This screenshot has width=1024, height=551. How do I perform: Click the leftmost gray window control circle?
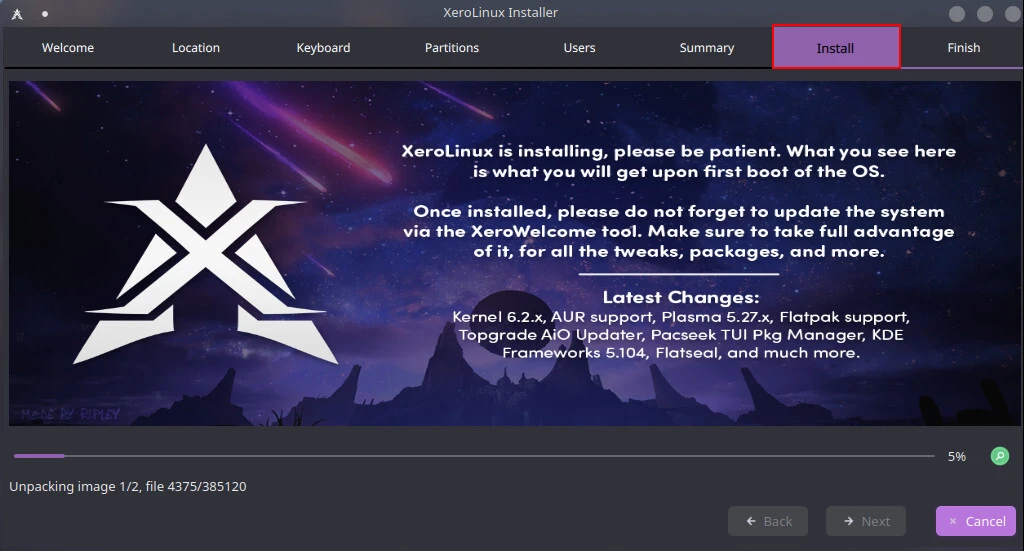957,14
